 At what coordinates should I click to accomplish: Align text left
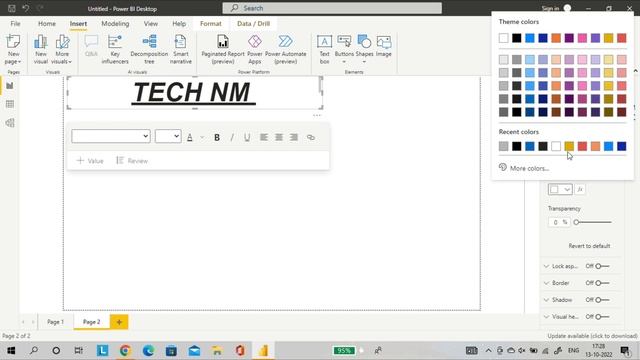point(264,137)
